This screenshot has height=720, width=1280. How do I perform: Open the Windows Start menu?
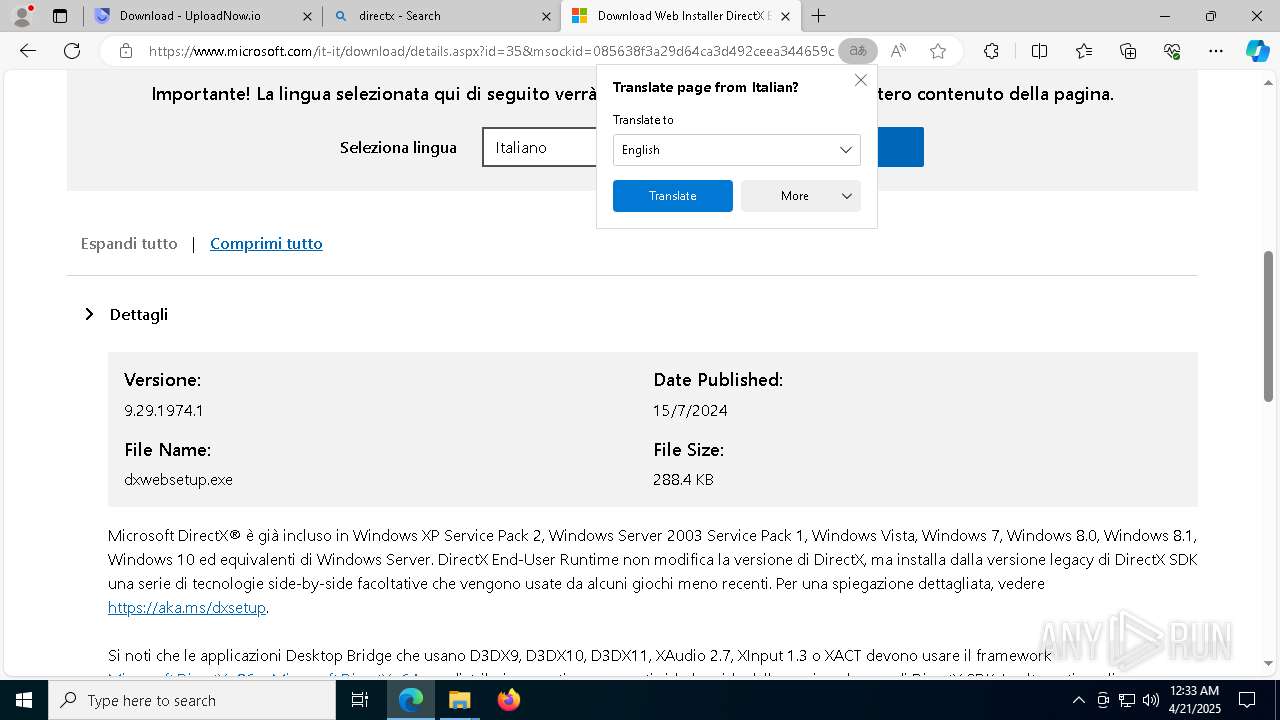24,700
